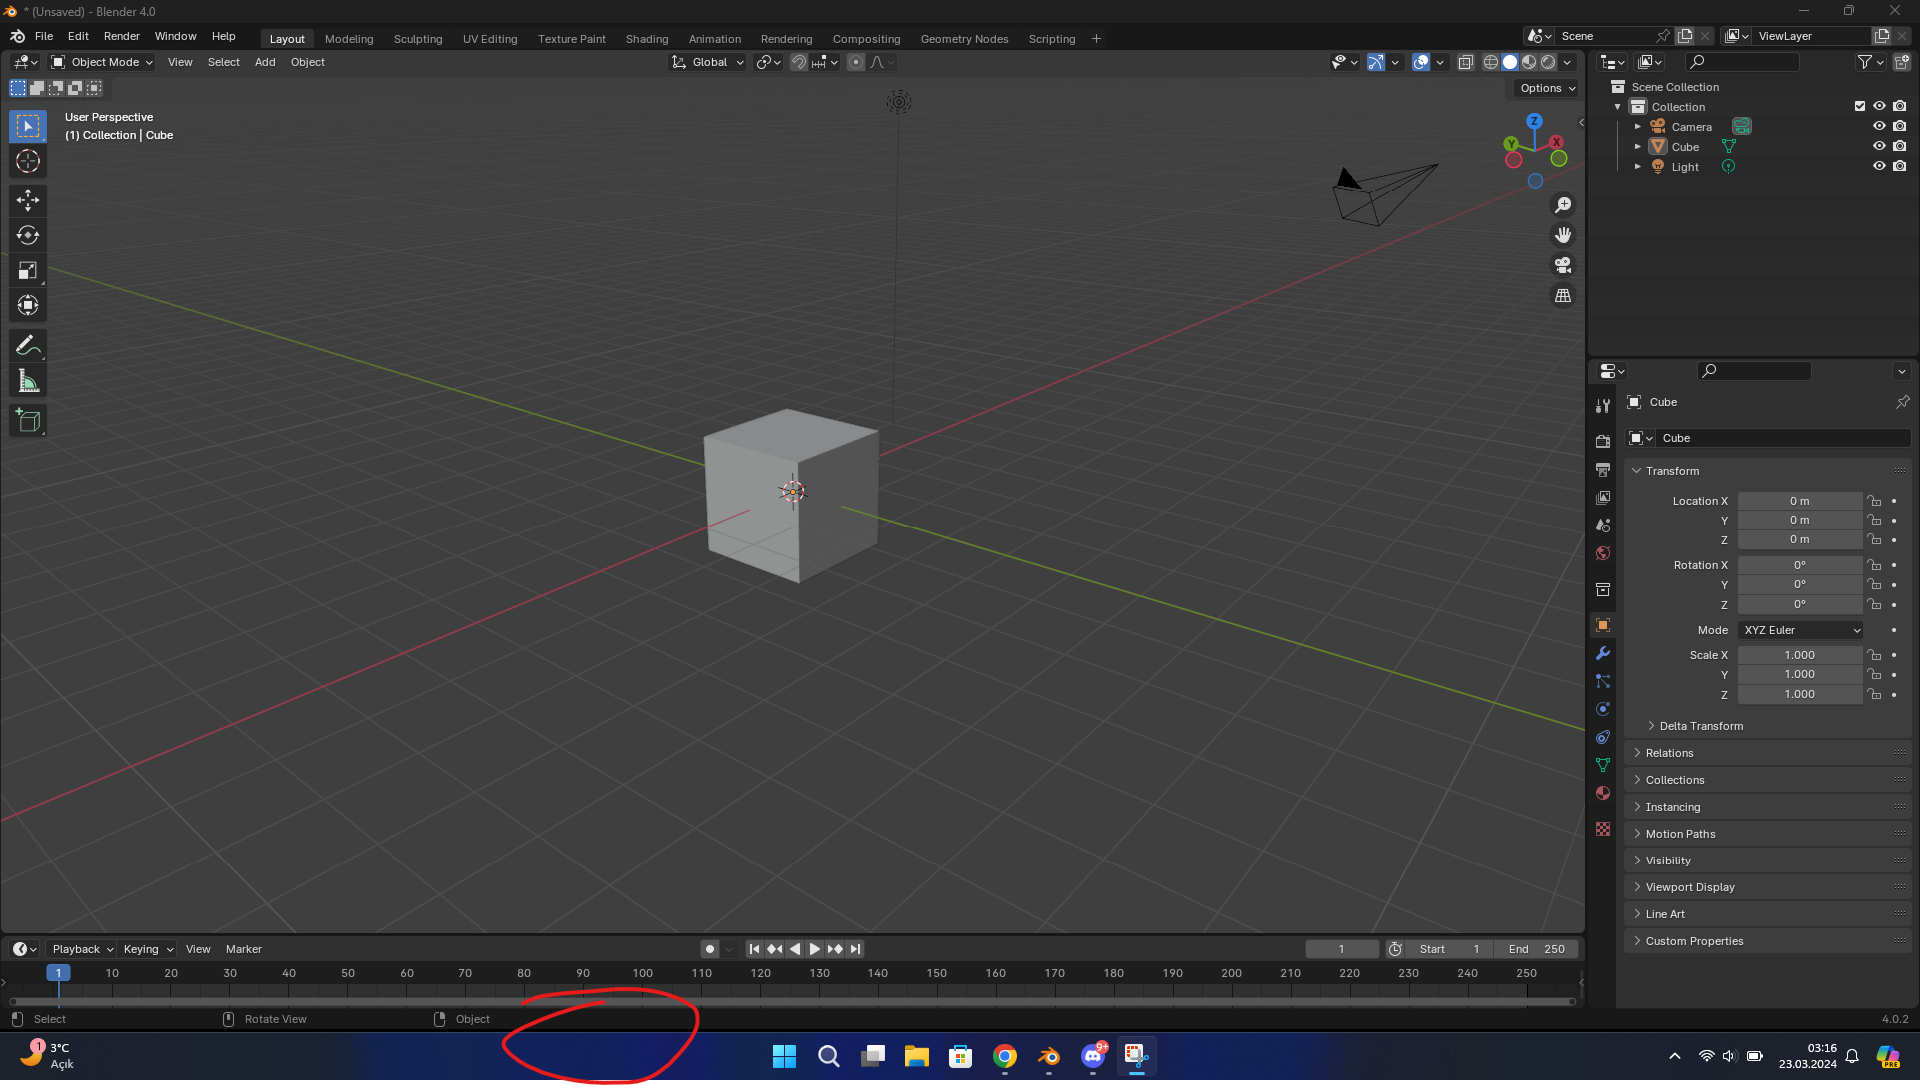Image resolution: width=1920 pixels, height=1085 pixels.
Task: Disable Camera in renders camera icon
Action: click(1899, 126)
